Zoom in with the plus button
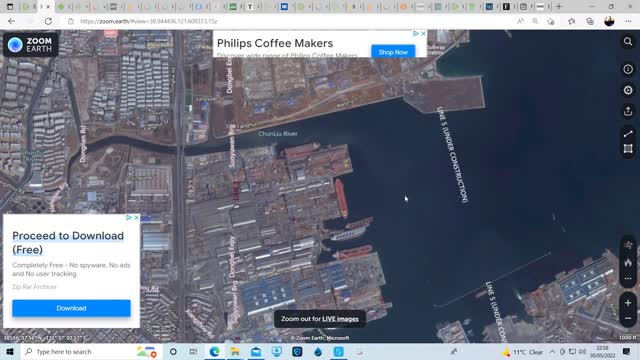This screenshot has height=360, width=640. [628, 303]
